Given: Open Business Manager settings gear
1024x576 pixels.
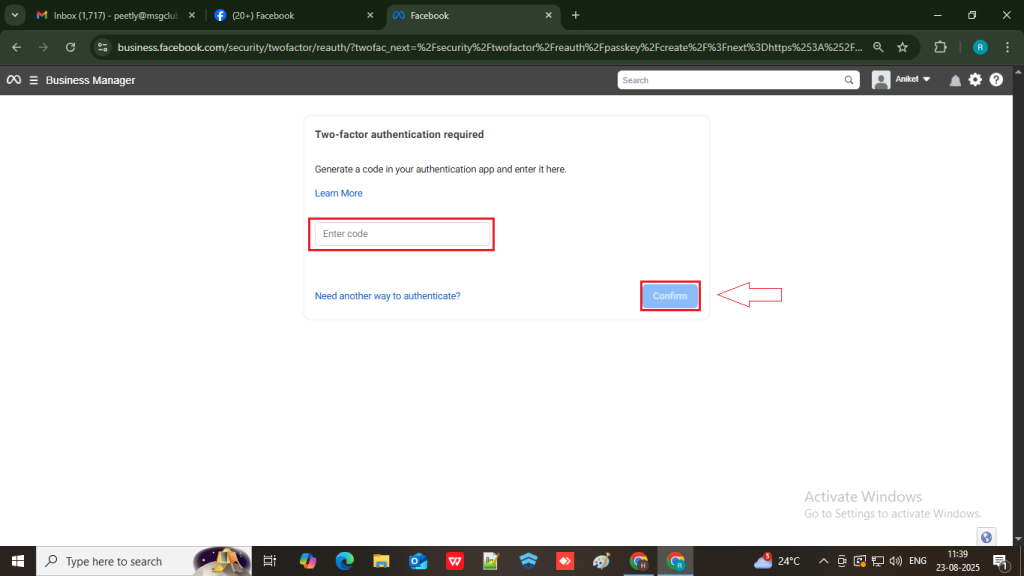Looking at the screenshot, I should [x=975, y=80].
